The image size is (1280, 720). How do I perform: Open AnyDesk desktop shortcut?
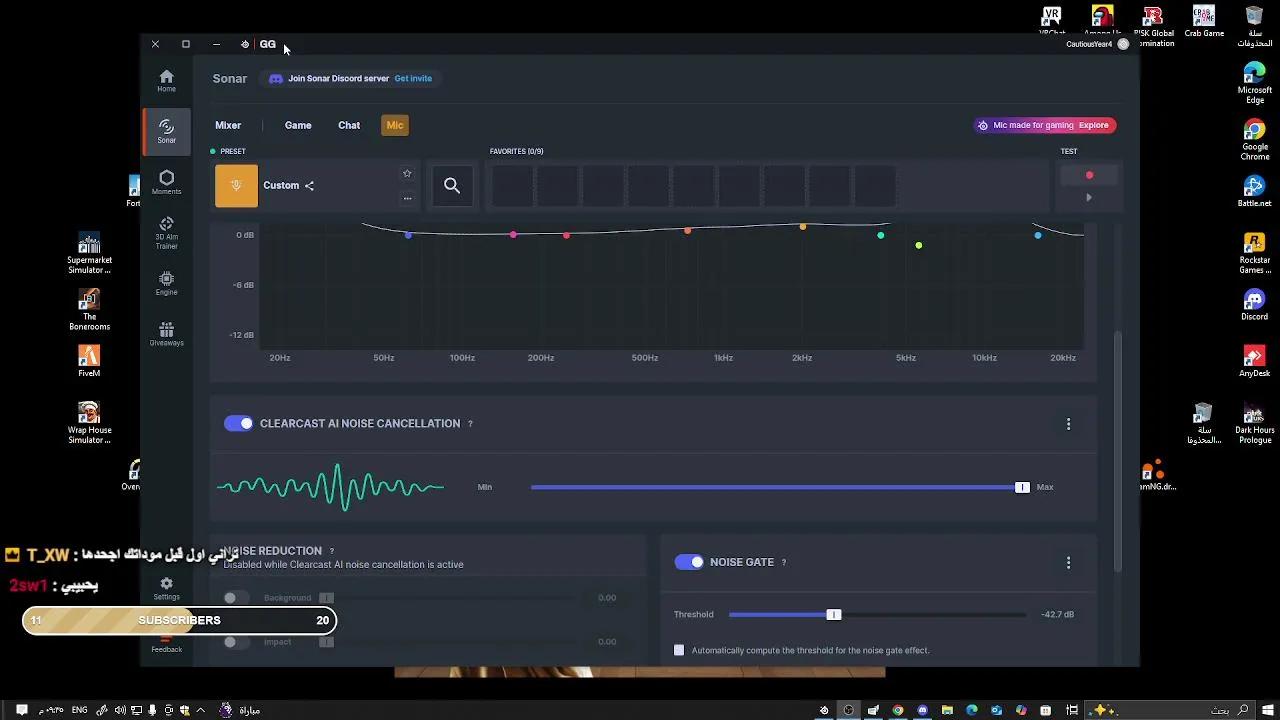point(1254,362)
